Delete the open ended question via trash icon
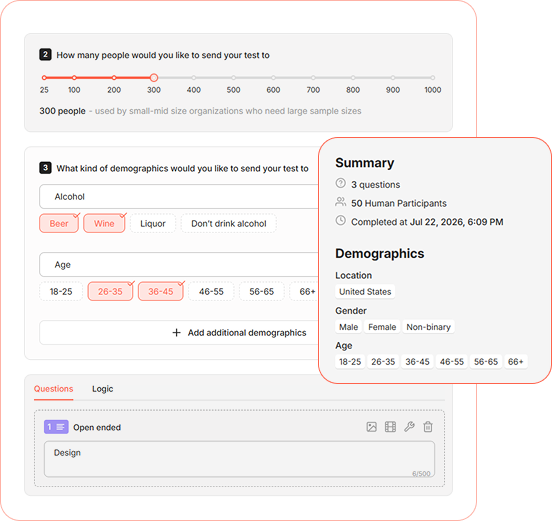552x521 pixels. pyautogui.click(x=428, y=427)
